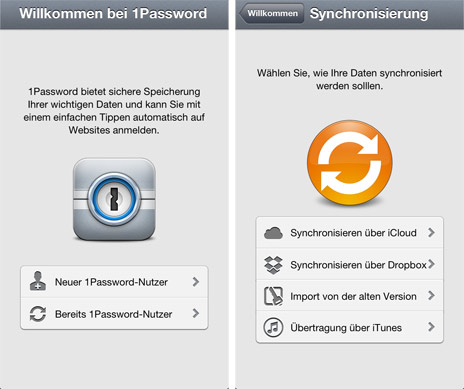Choose Synchronisieren über iCloud text
This screenshot has height=389, width=464.
tap(353, 233)
